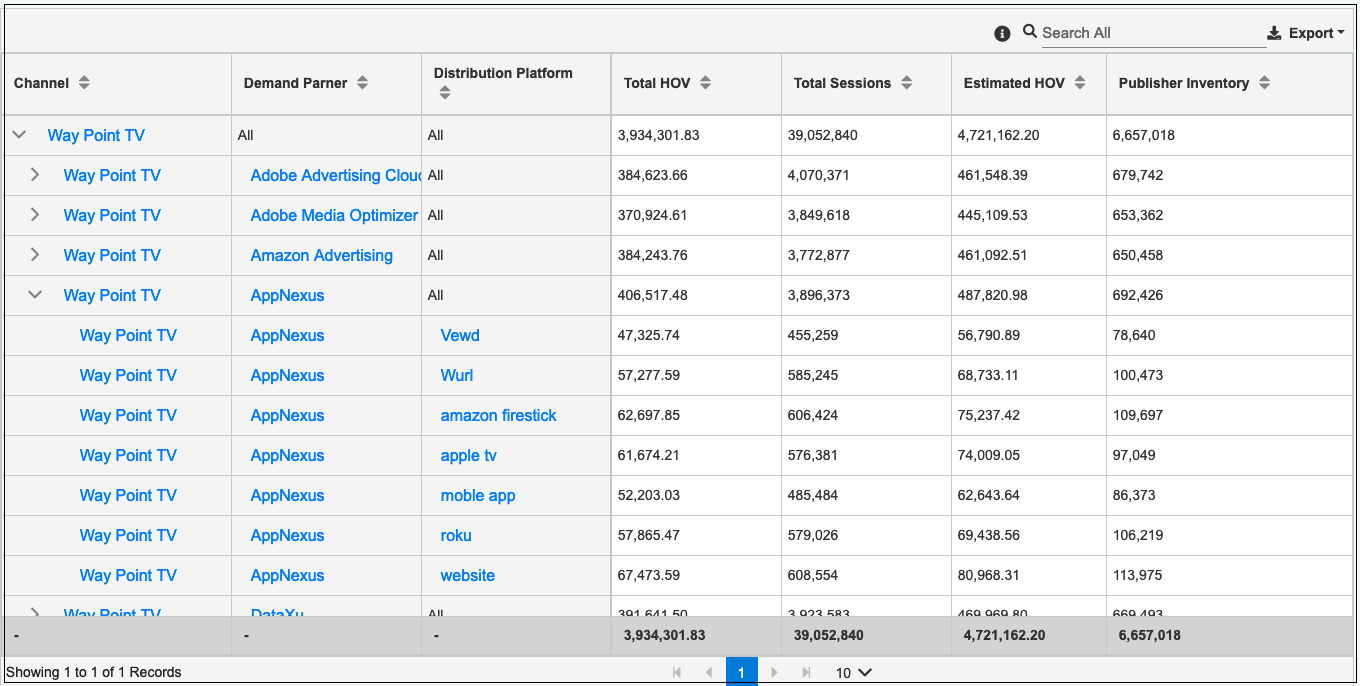Open the Adobe Media Optimizer link
Viewport: 1360px width, 686px height.
click(333, 215)
